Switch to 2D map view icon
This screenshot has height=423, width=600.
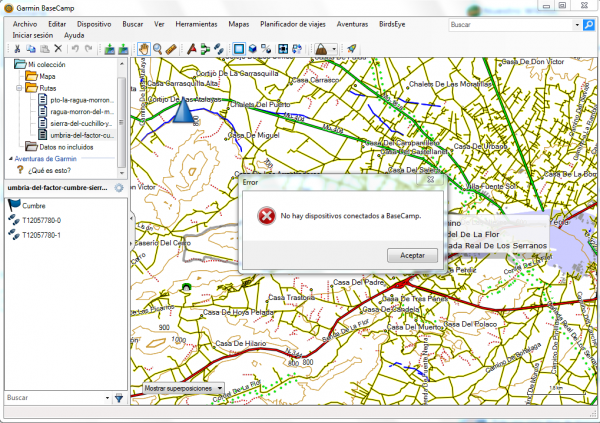[239, 49]
